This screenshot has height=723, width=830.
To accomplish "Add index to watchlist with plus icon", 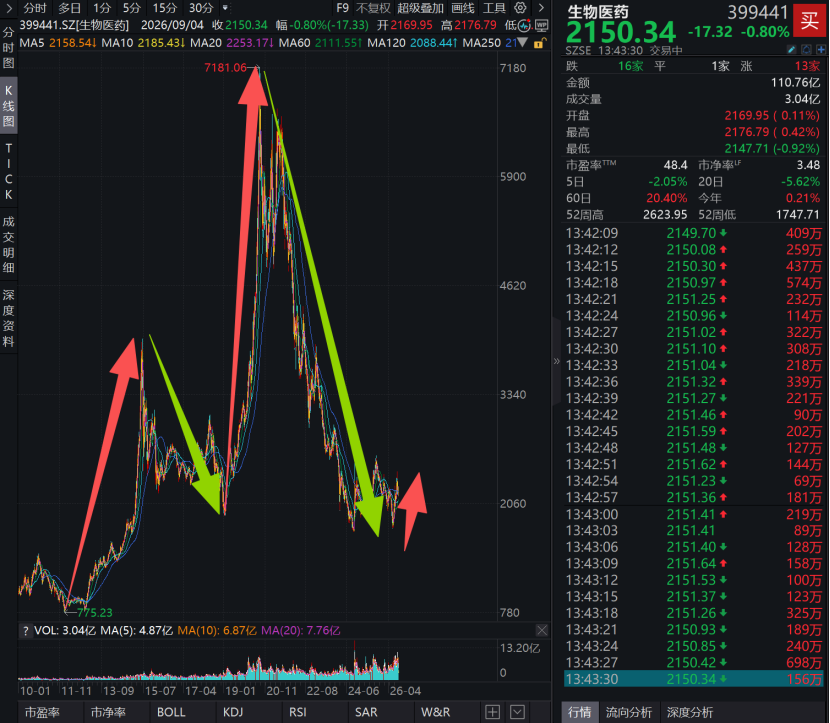I will point(821,50).
